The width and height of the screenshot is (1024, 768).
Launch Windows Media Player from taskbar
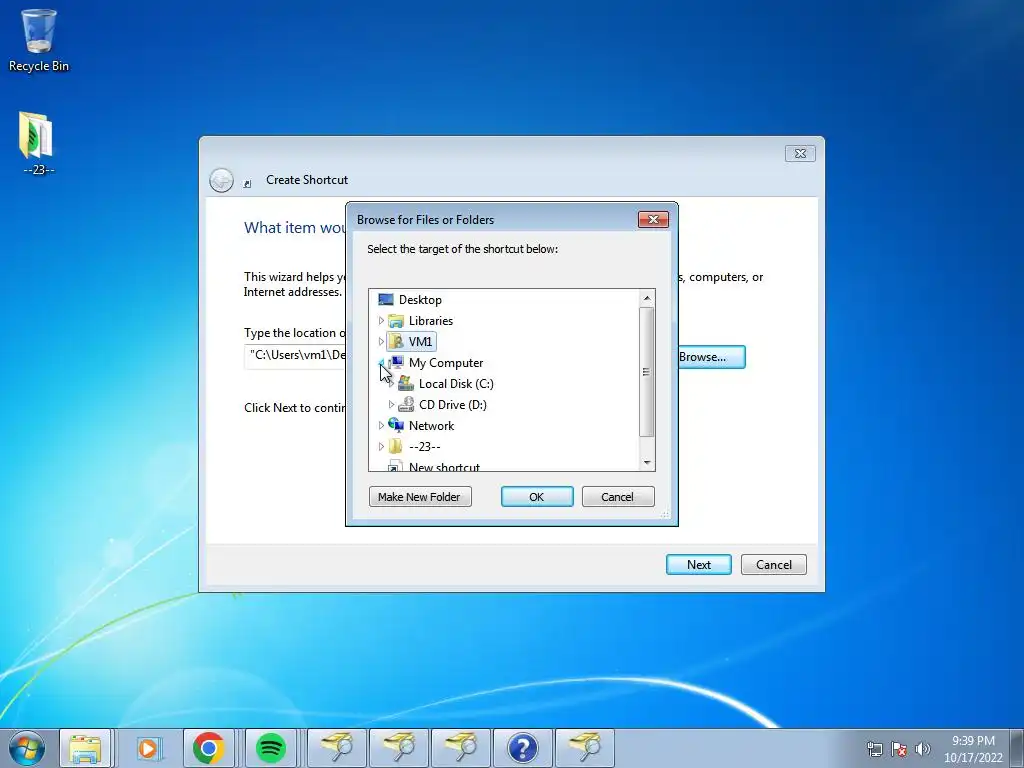click(148, 748)
